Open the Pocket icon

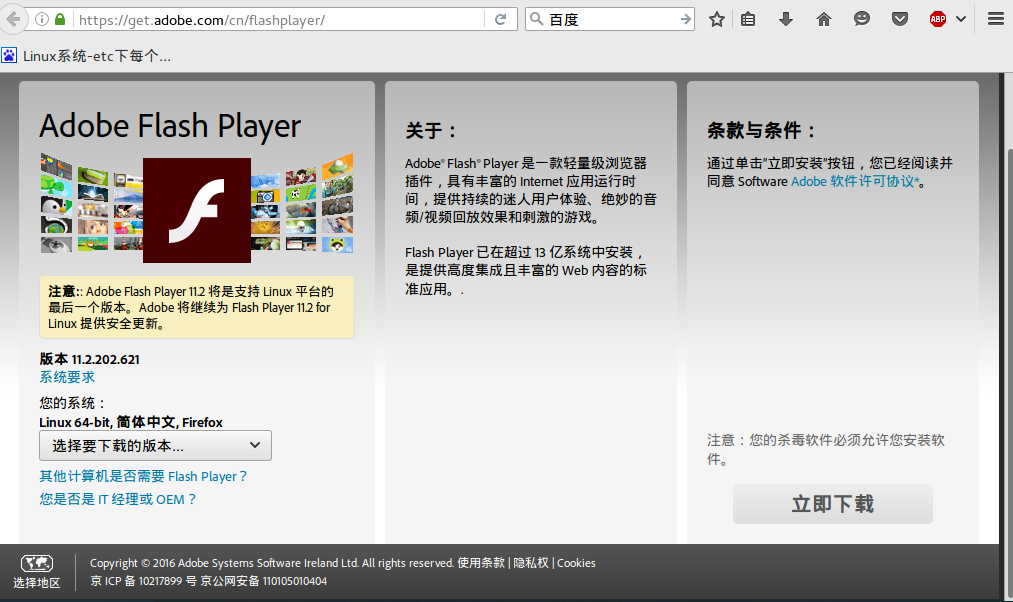900,19
